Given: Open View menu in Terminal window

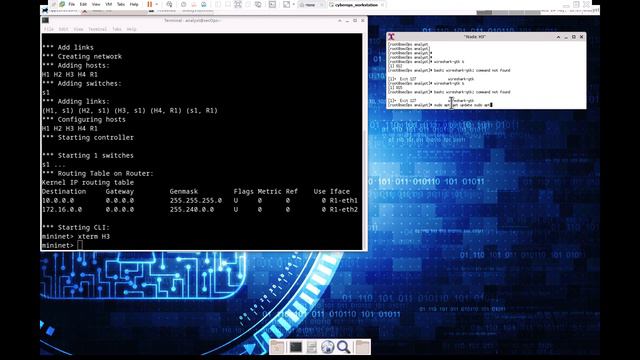Looking at the screenshot, I should pos(78,29).
